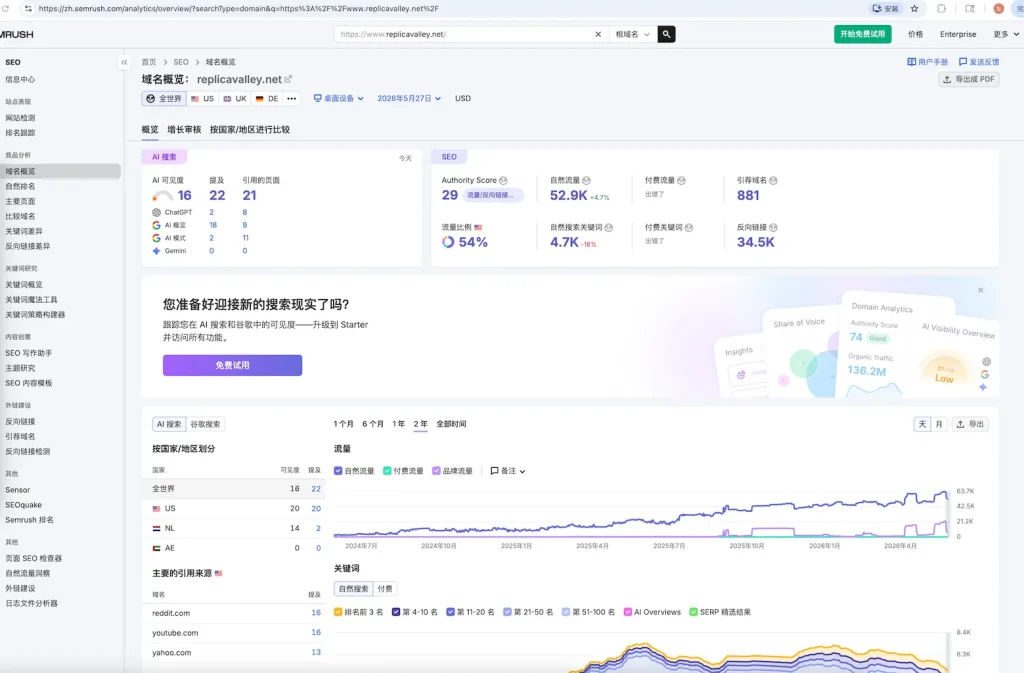This screenshot has width=1024, height=673.
Task: Open Keyword Magic Tool in sidebar
Action: (x=31, y=300)
